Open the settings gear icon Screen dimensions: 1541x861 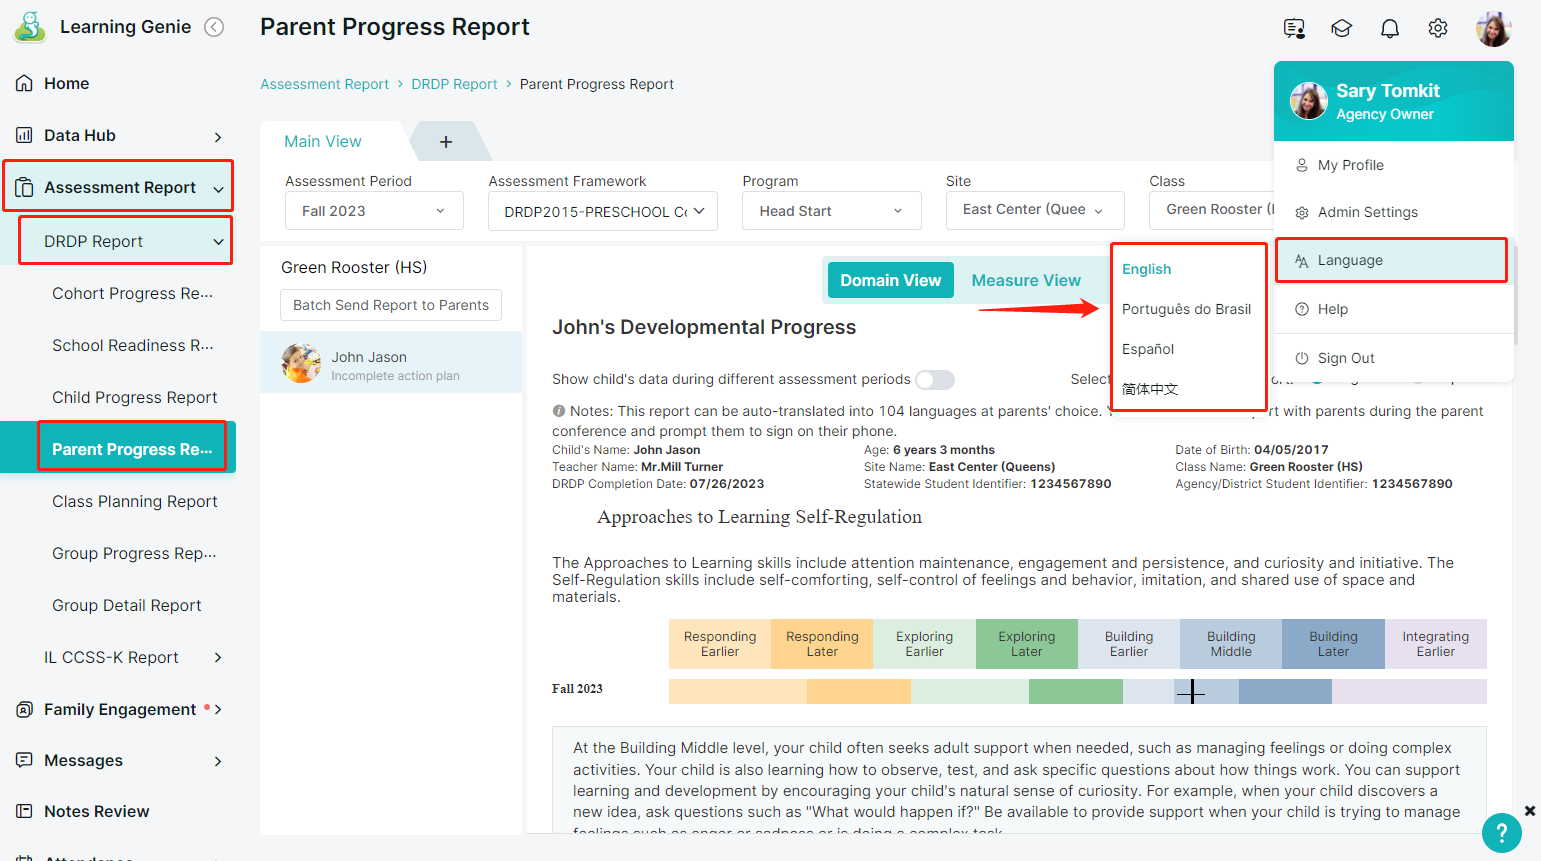point(1437,29)
